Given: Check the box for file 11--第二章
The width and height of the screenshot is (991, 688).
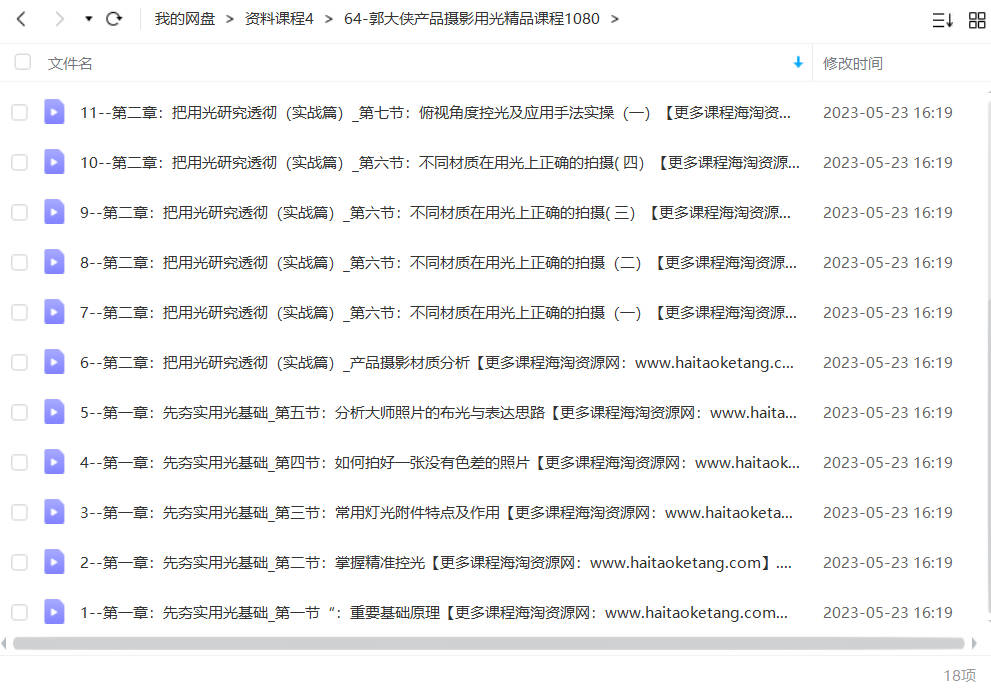Looking at the screenshot, I should pyautogui.click(x=20, y=112).
